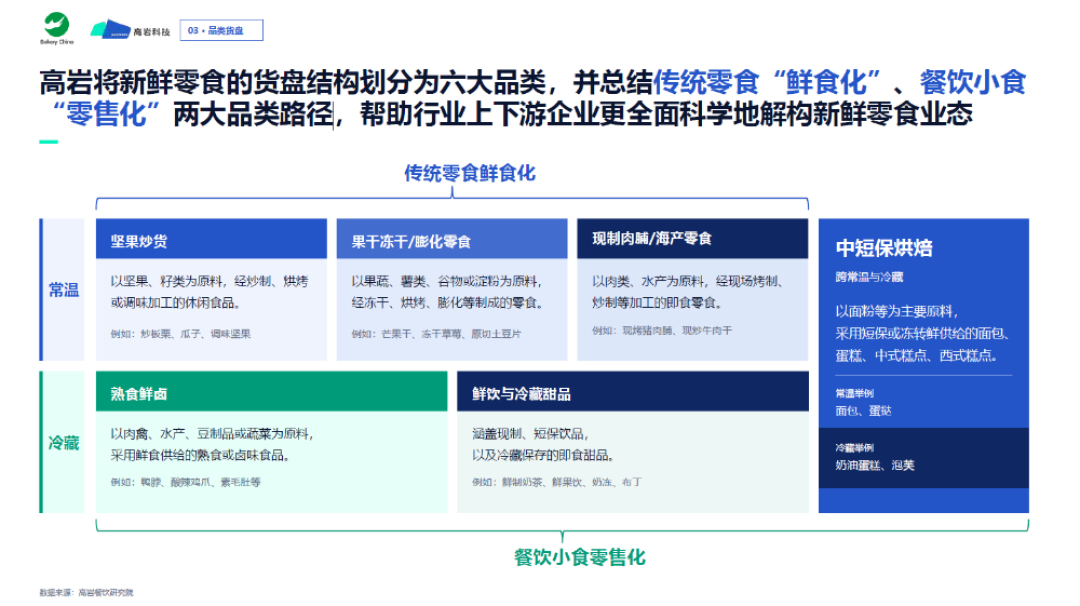Screen dimensions: 1080x606
Task: Click '采用鲜食供给的熟食或卤味食品' line
Action: (x=200, y=456)
